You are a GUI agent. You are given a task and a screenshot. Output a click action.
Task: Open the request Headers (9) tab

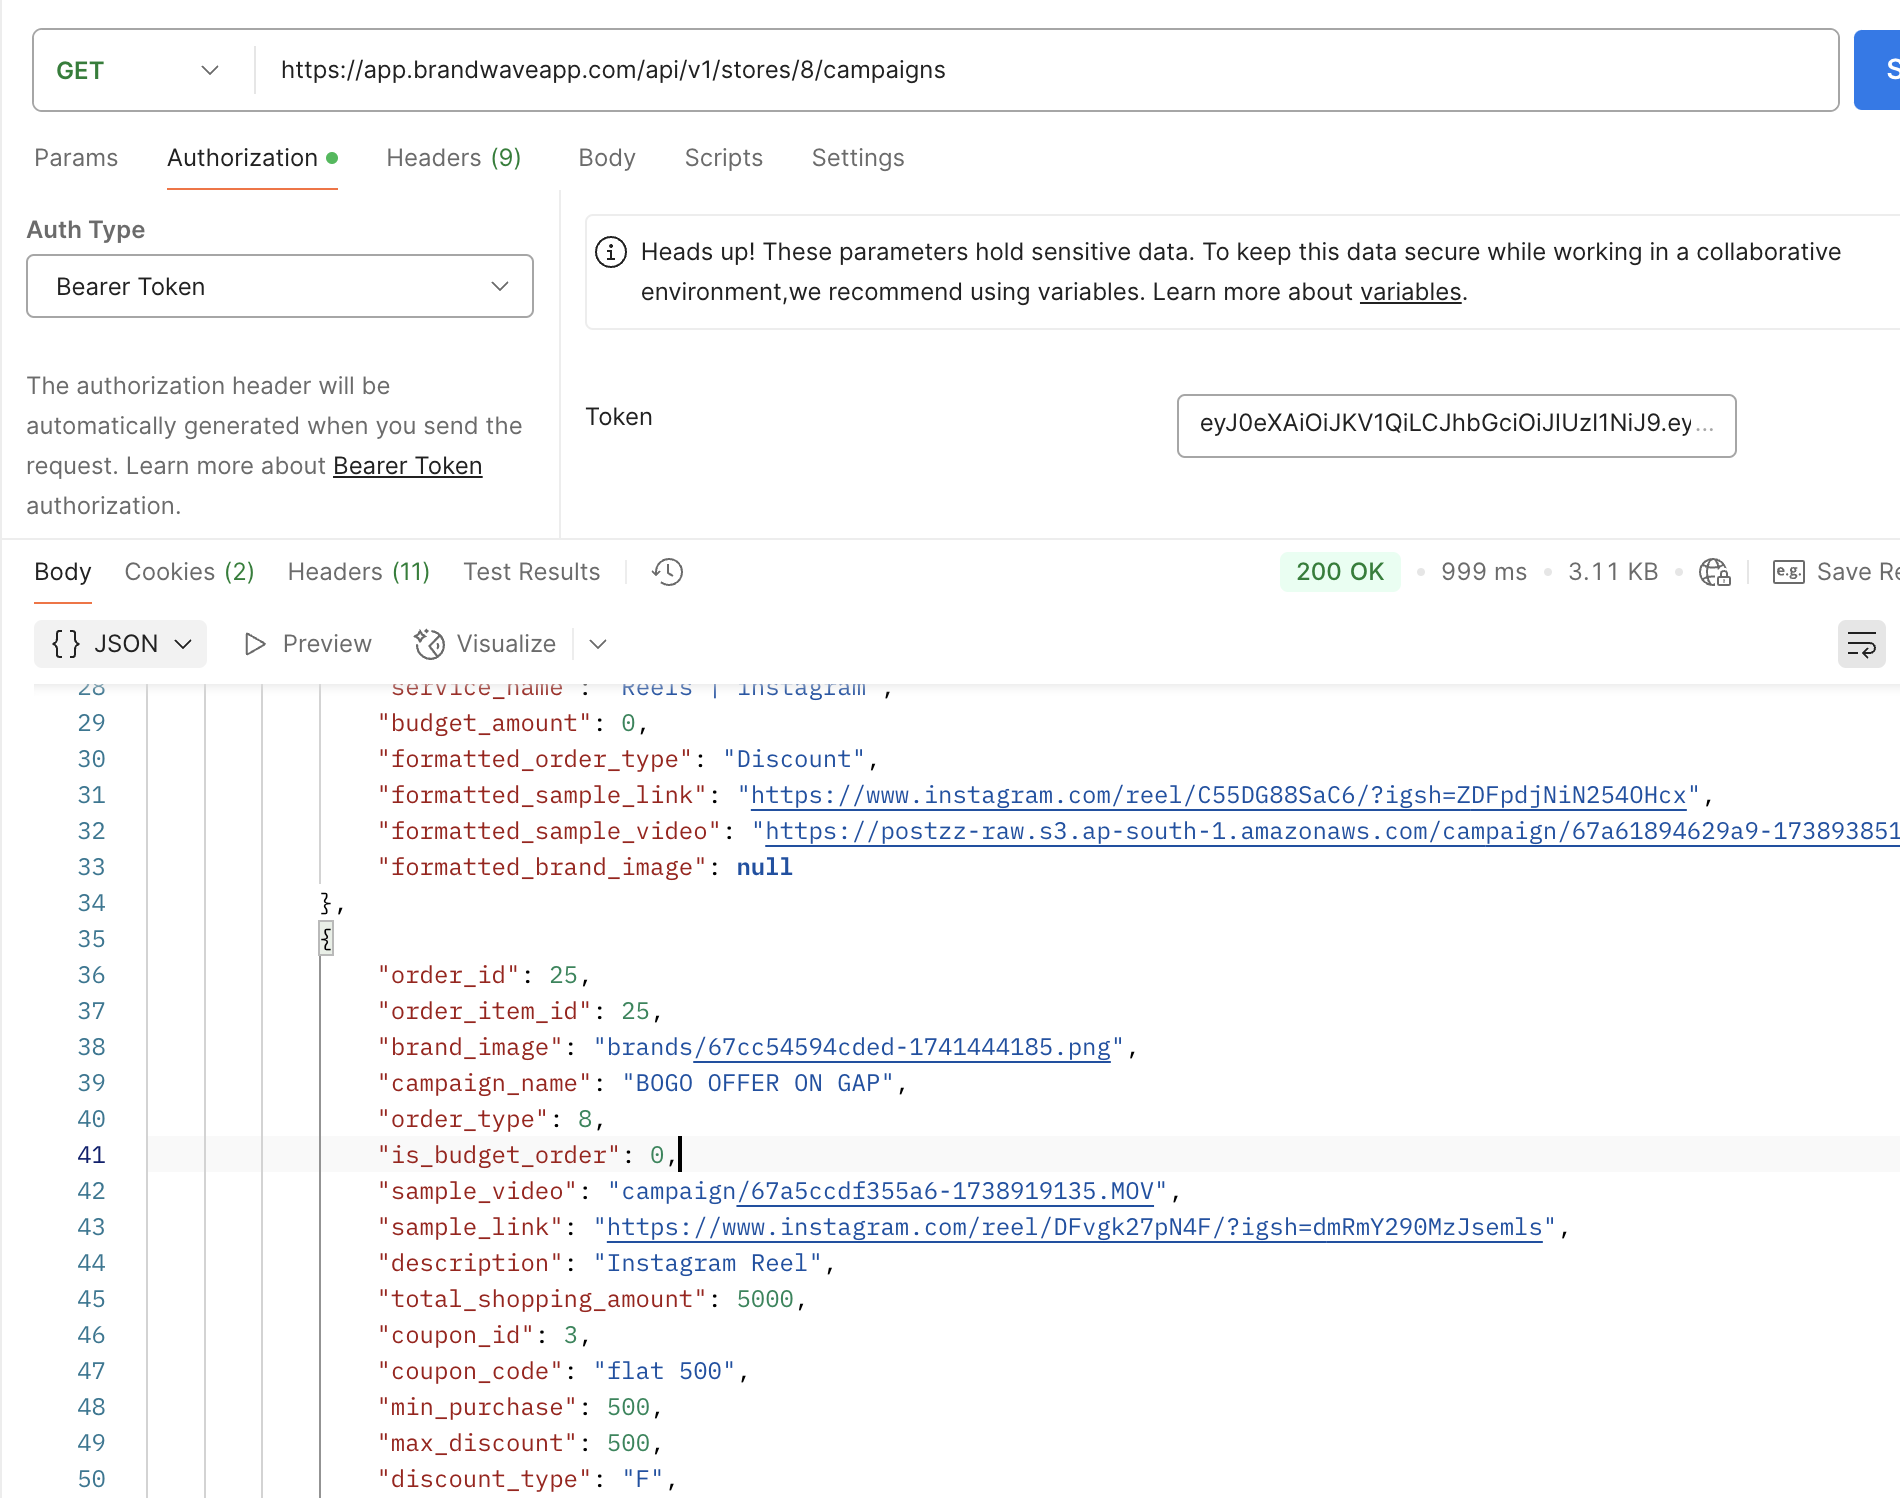point(453,158)
